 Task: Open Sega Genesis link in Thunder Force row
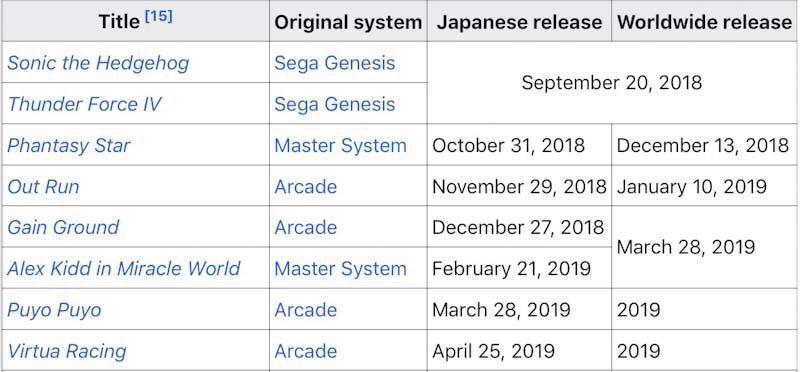coord(335,104)
